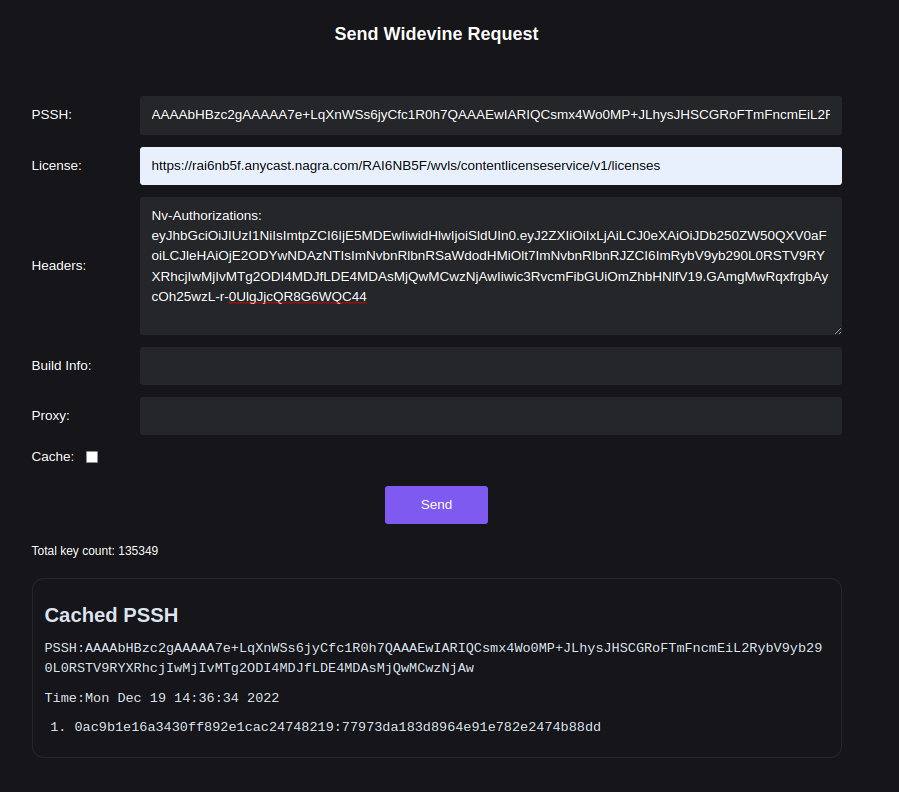Screen dimensions: 899x792
Task: Click the Headers textarea resize handle
Action: pyautogui.click(x=837, y=330)
